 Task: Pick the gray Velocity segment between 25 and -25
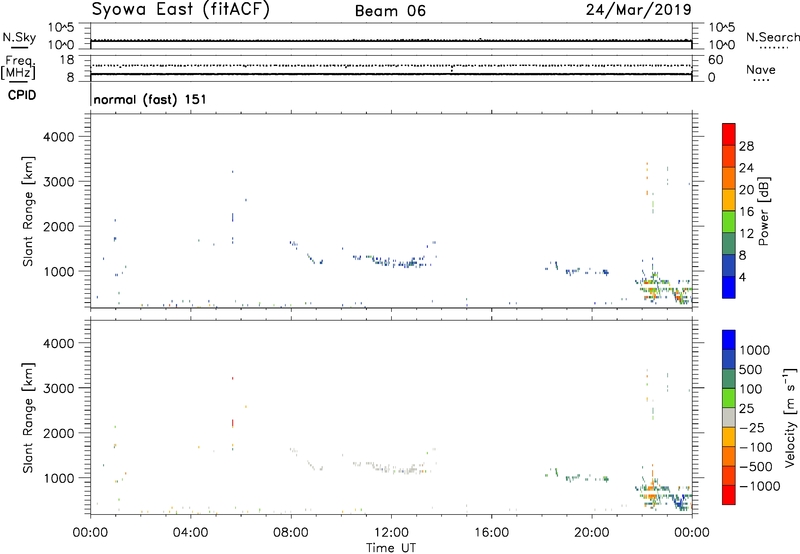[729, 417]
